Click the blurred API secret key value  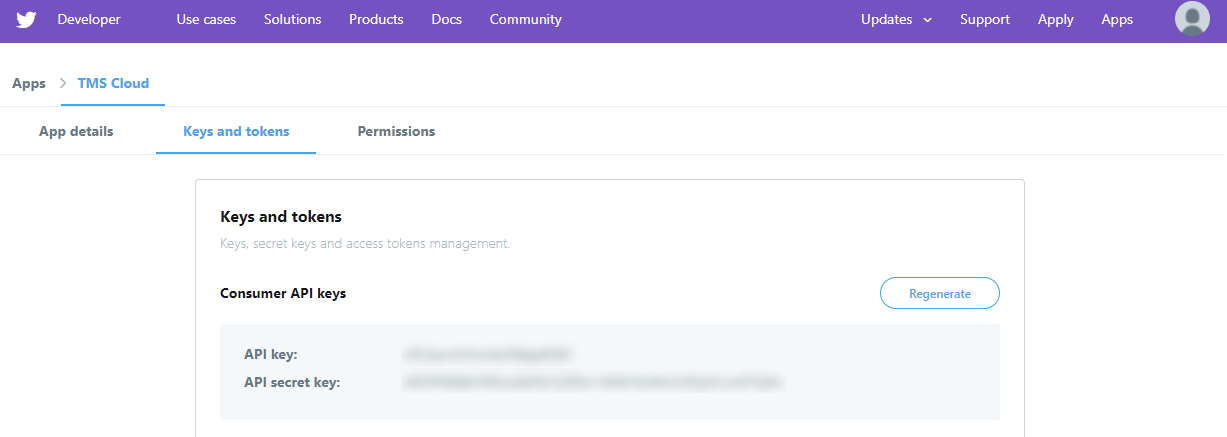593,382
